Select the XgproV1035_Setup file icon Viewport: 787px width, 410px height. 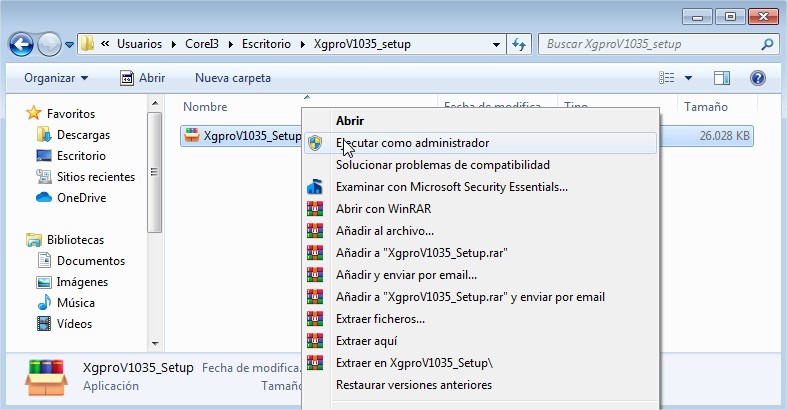192,136
